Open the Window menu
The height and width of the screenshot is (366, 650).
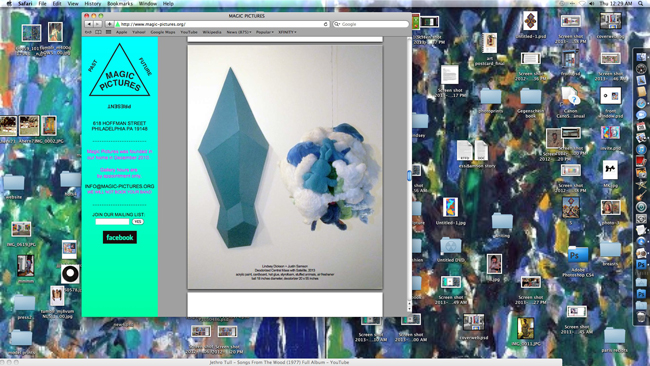(148, 3)
